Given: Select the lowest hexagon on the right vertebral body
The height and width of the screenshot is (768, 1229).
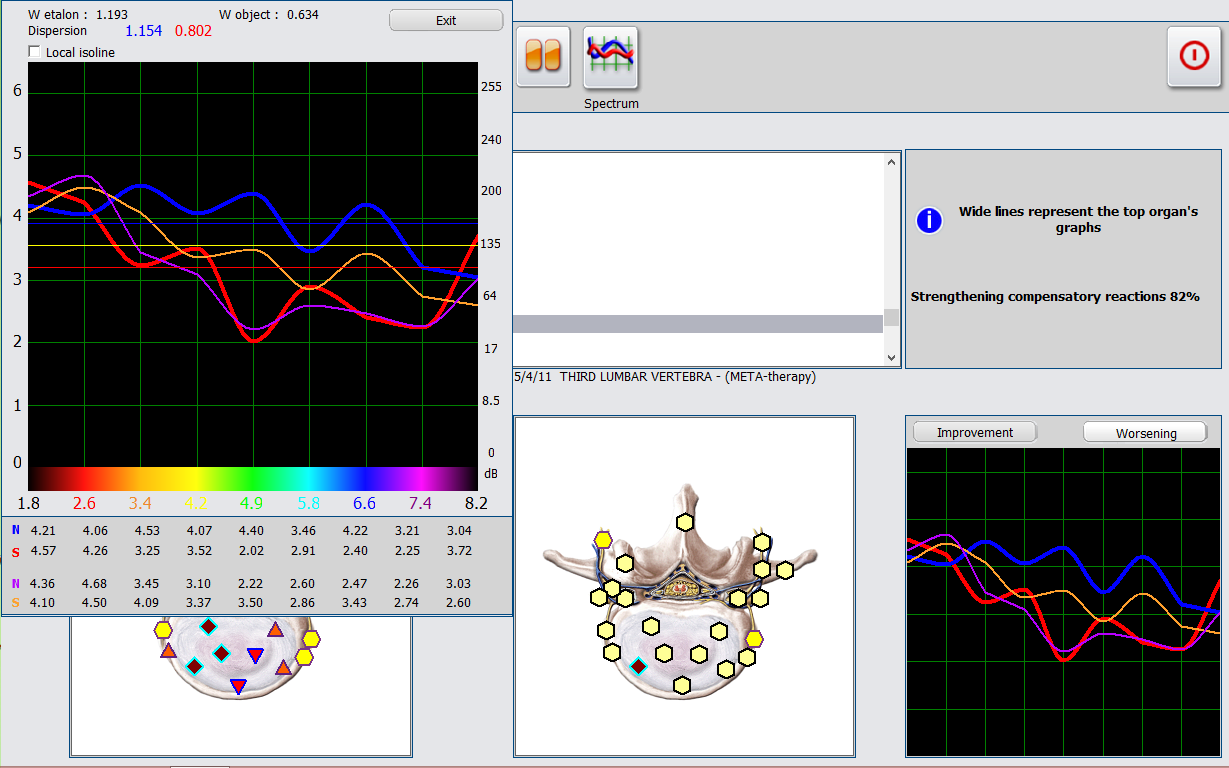Looking at the screenshot, I should 682,685.
